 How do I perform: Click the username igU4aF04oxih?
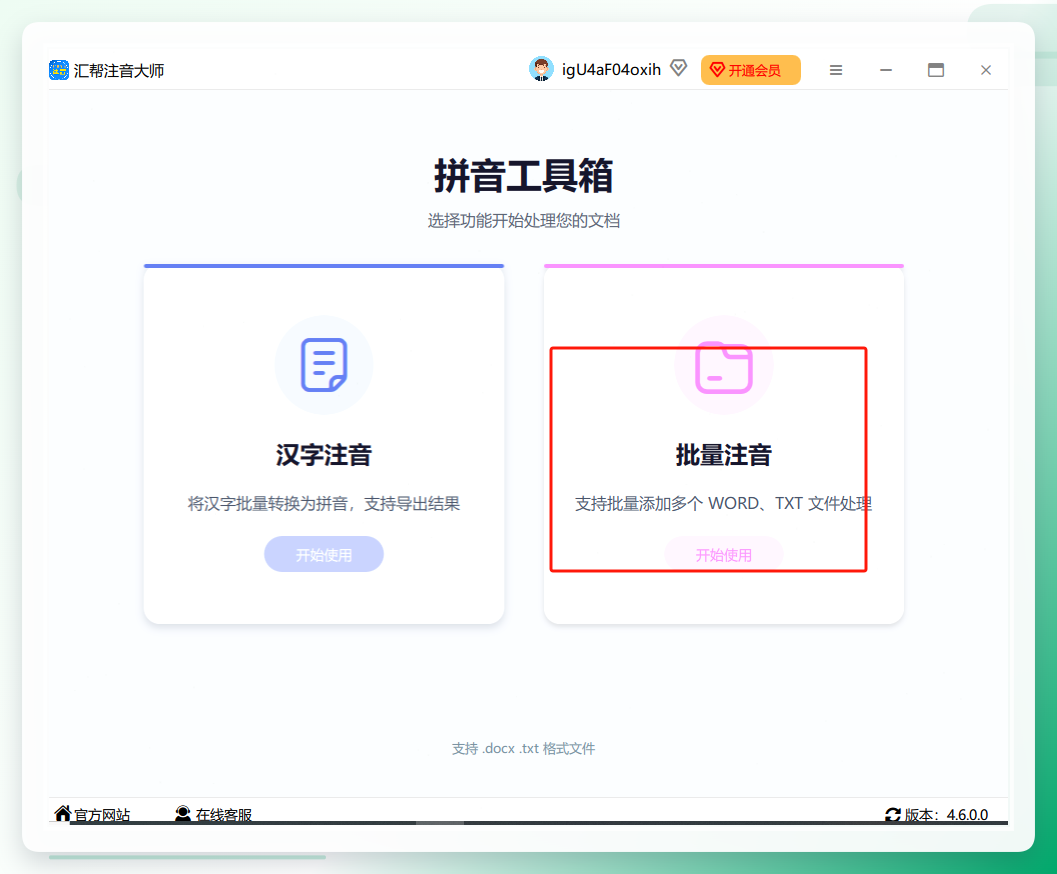tap(611, 70)
